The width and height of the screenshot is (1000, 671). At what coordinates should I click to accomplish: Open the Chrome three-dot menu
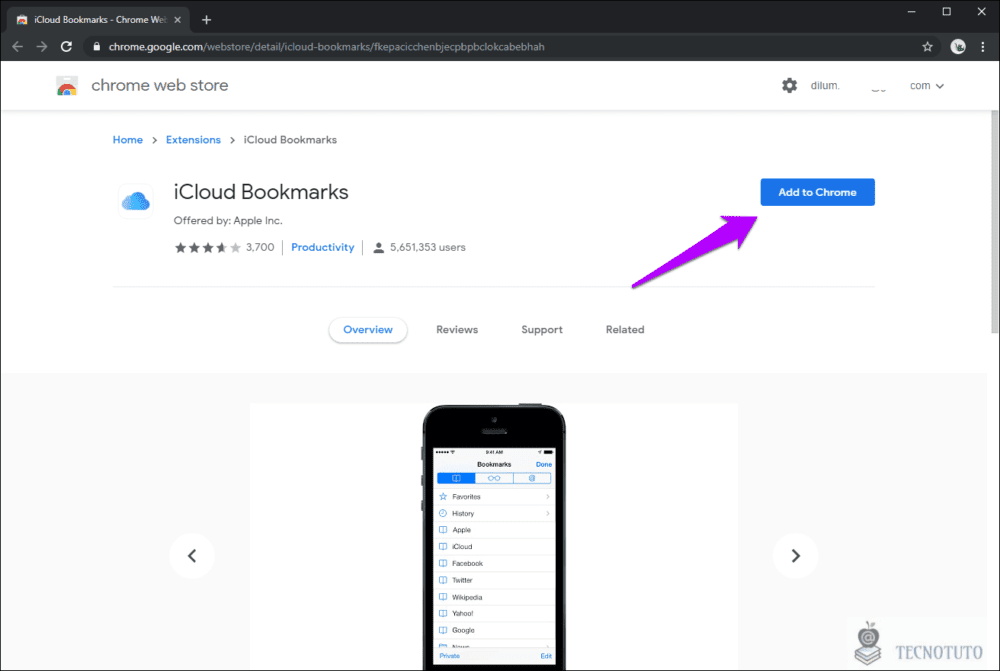point(983,47)
